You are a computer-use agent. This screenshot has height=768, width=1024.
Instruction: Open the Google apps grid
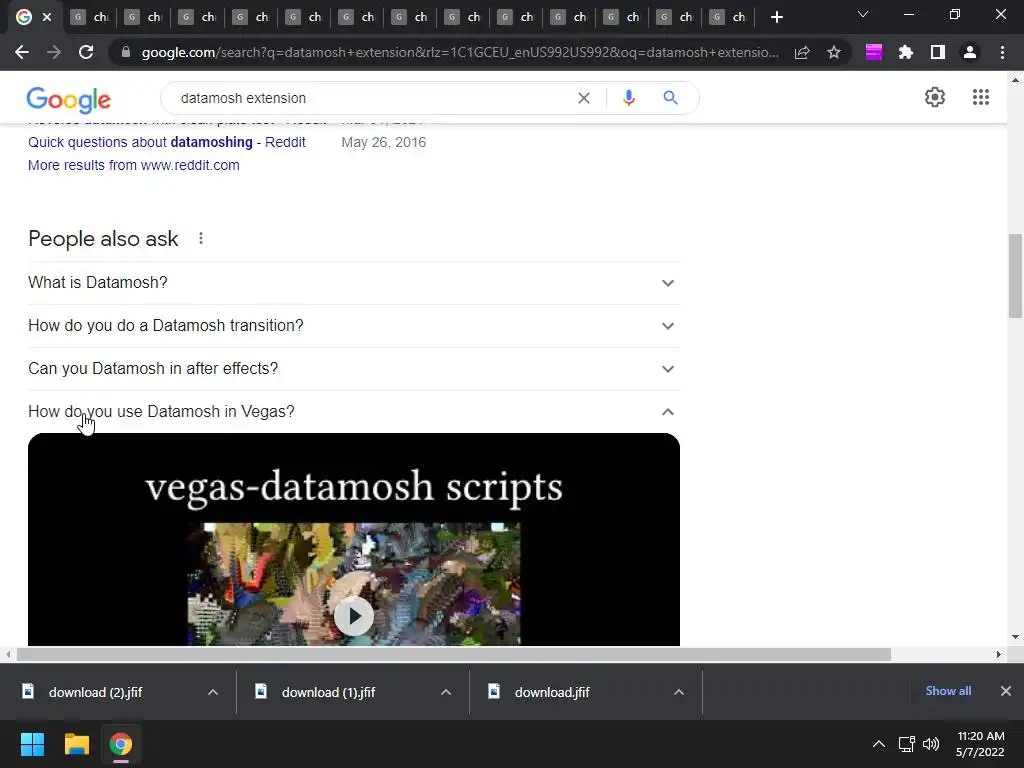point(981,97)
